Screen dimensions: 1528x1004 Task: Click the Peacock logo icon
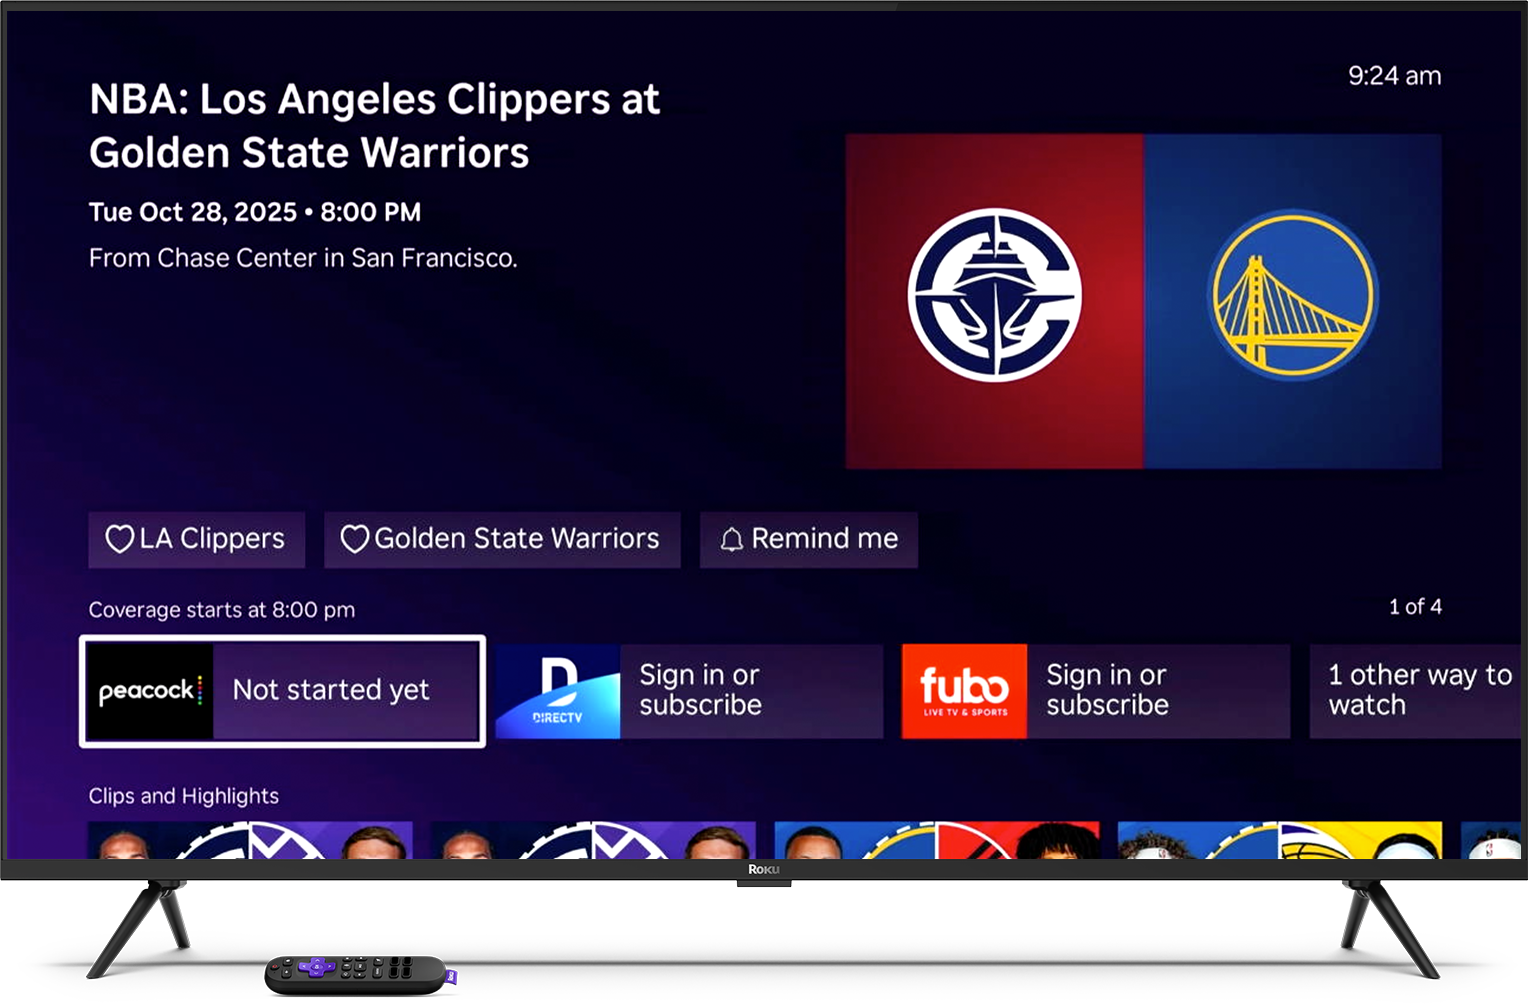click(149, 690)
